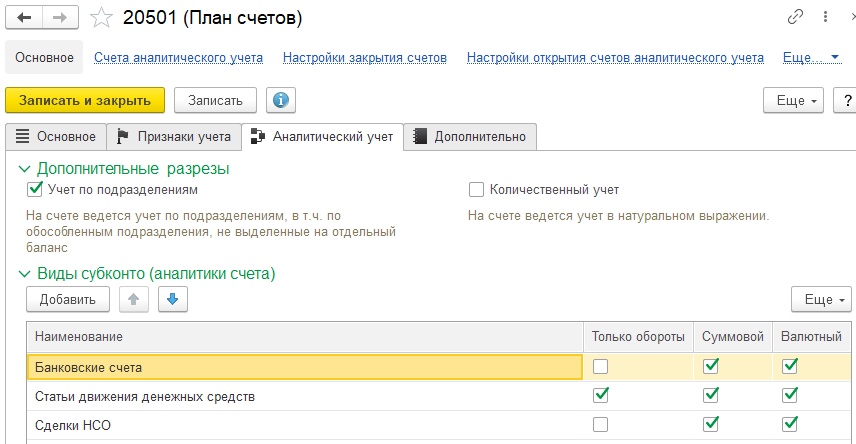Open the 'Дополнительно' tab
The width and height of the screenshot is (856, 444).
point(474,136)
